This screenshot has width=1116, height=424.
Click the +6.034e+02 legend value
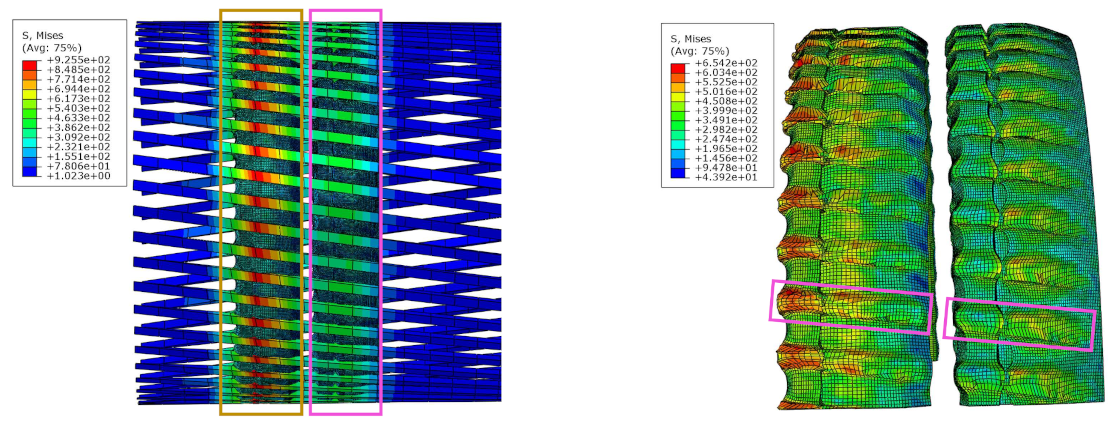tap(725, 73)
